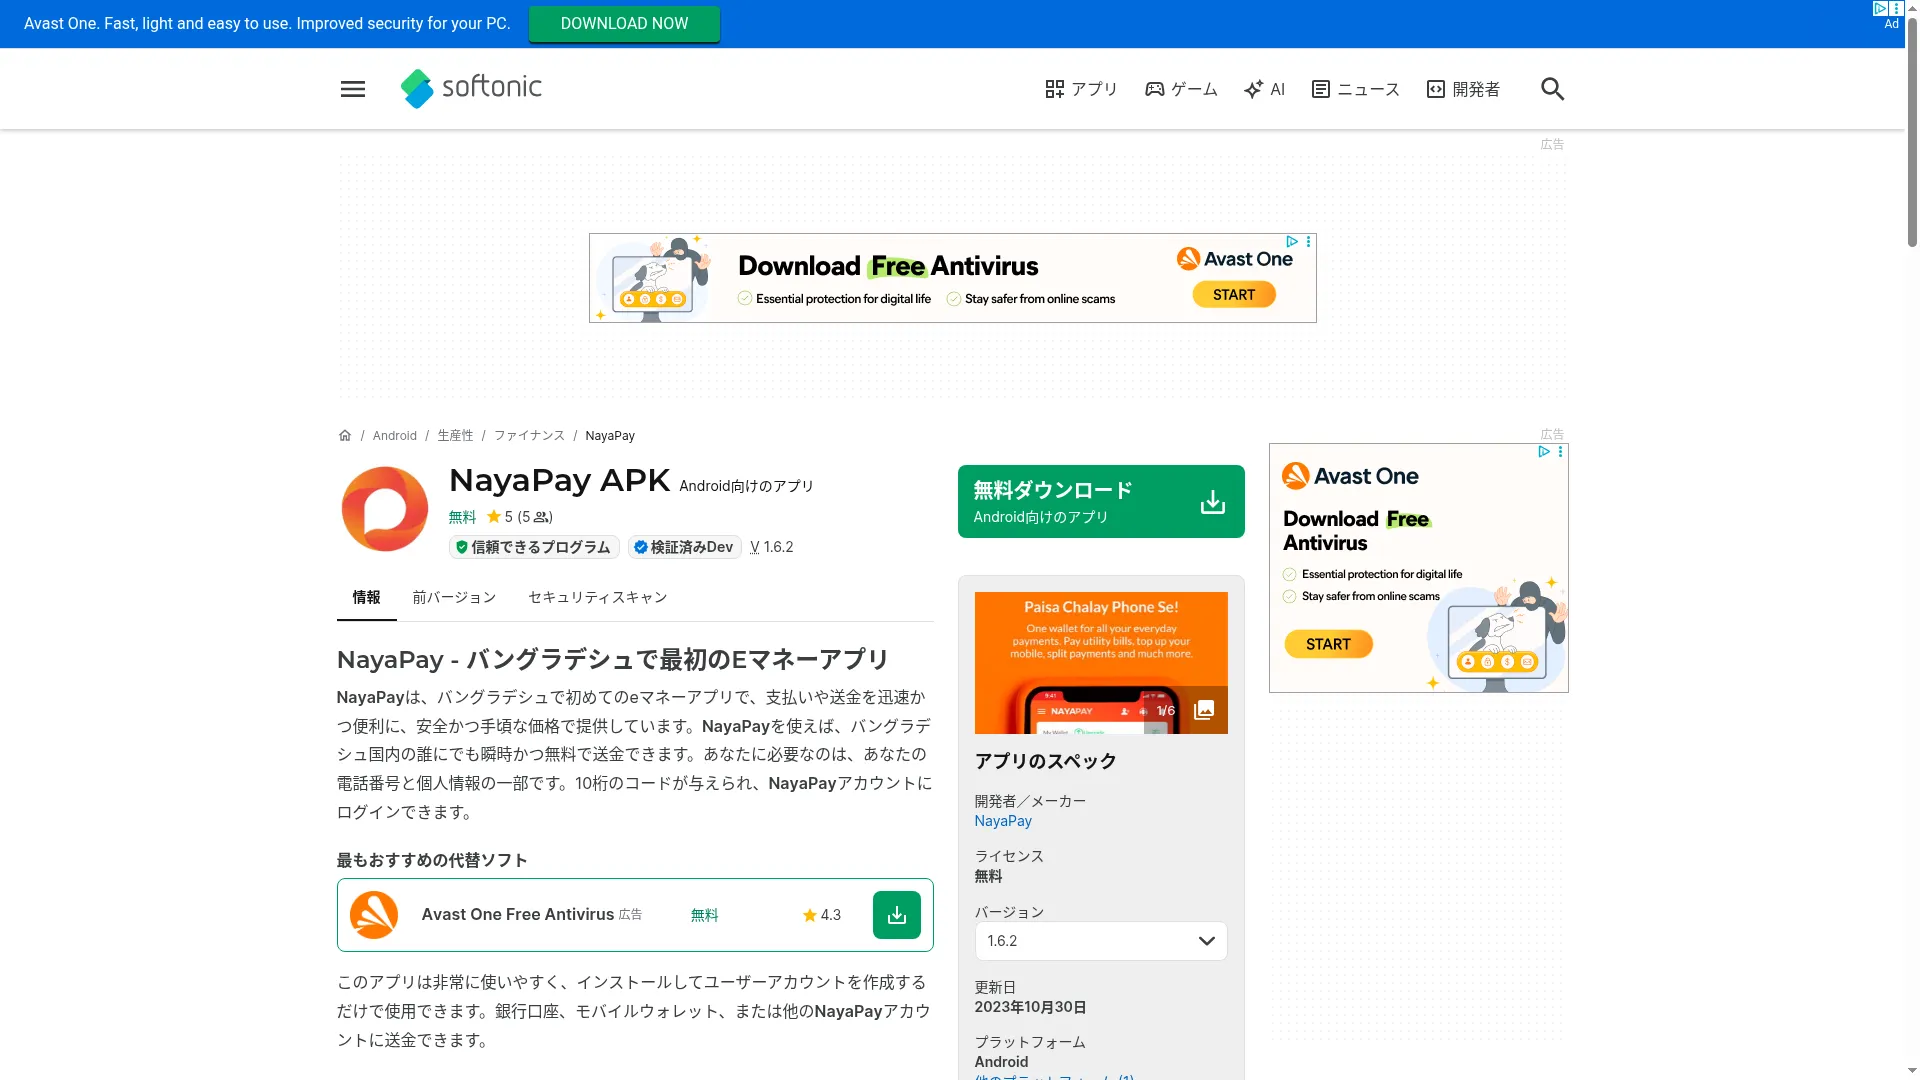
Task: Expand the version 1.6.2 dropdown
Action: point(1101,941)
